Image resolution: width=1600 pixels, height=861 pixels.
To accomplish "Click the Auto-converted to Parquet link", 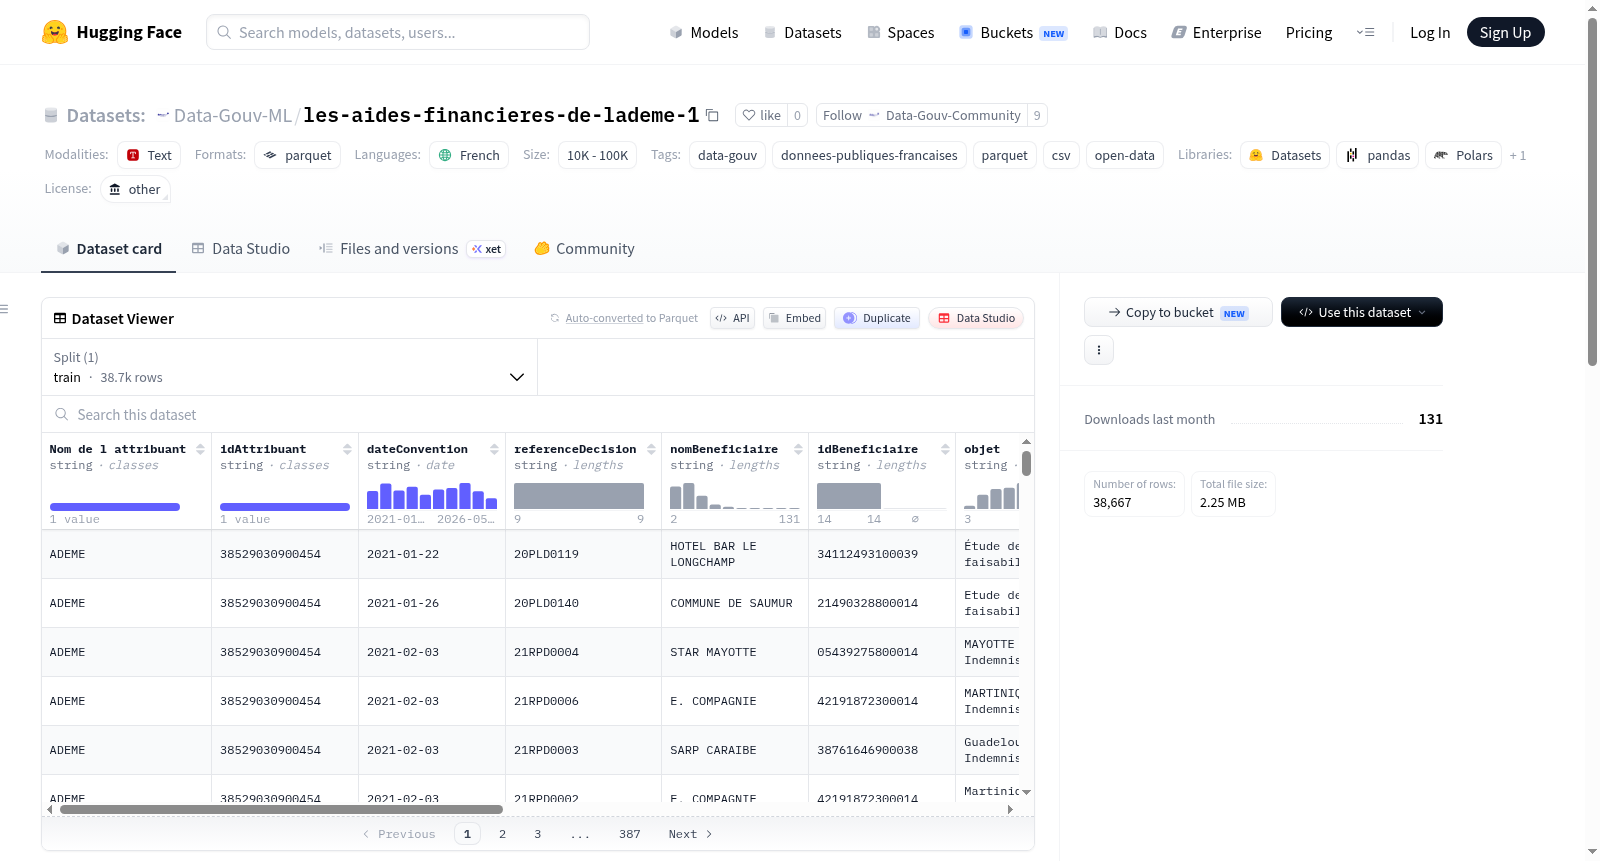I will click(x=604, y=318).
